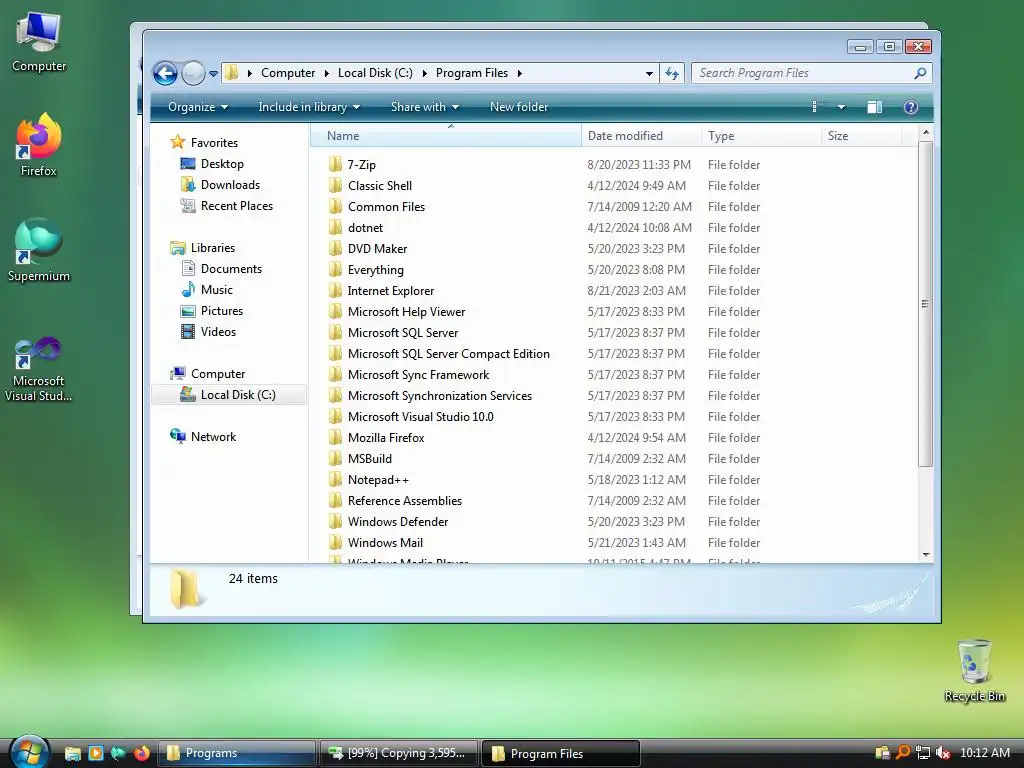Open the Share with menu
This screenshot has height=768, width=1024.
click(x=424, y=107)
